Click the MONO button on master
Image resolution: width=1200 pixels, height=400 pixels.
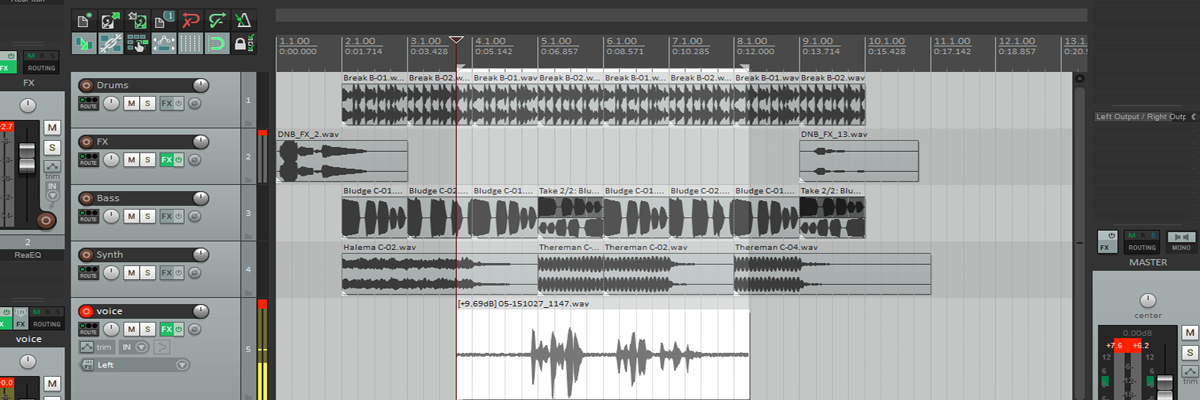pyautogui.click(x=1180, y=241)
